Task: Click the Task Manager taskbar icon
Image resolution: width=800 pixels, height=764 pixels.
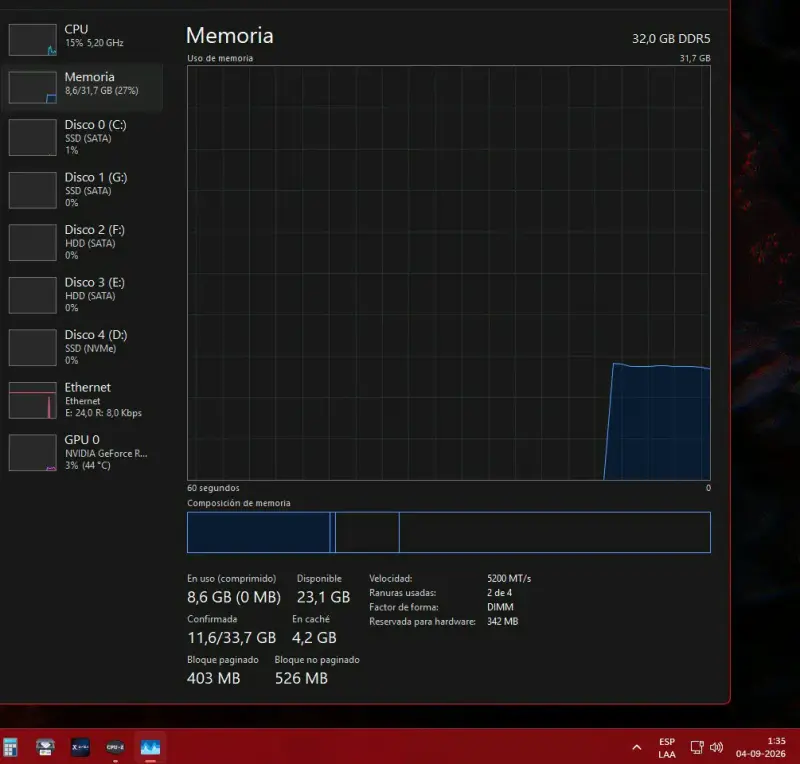Action: [x=150, y=747]
